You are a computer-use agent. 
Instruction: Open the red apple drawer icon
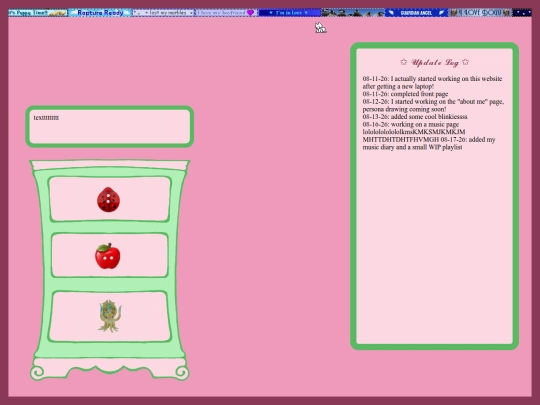[x=108, y=256]
